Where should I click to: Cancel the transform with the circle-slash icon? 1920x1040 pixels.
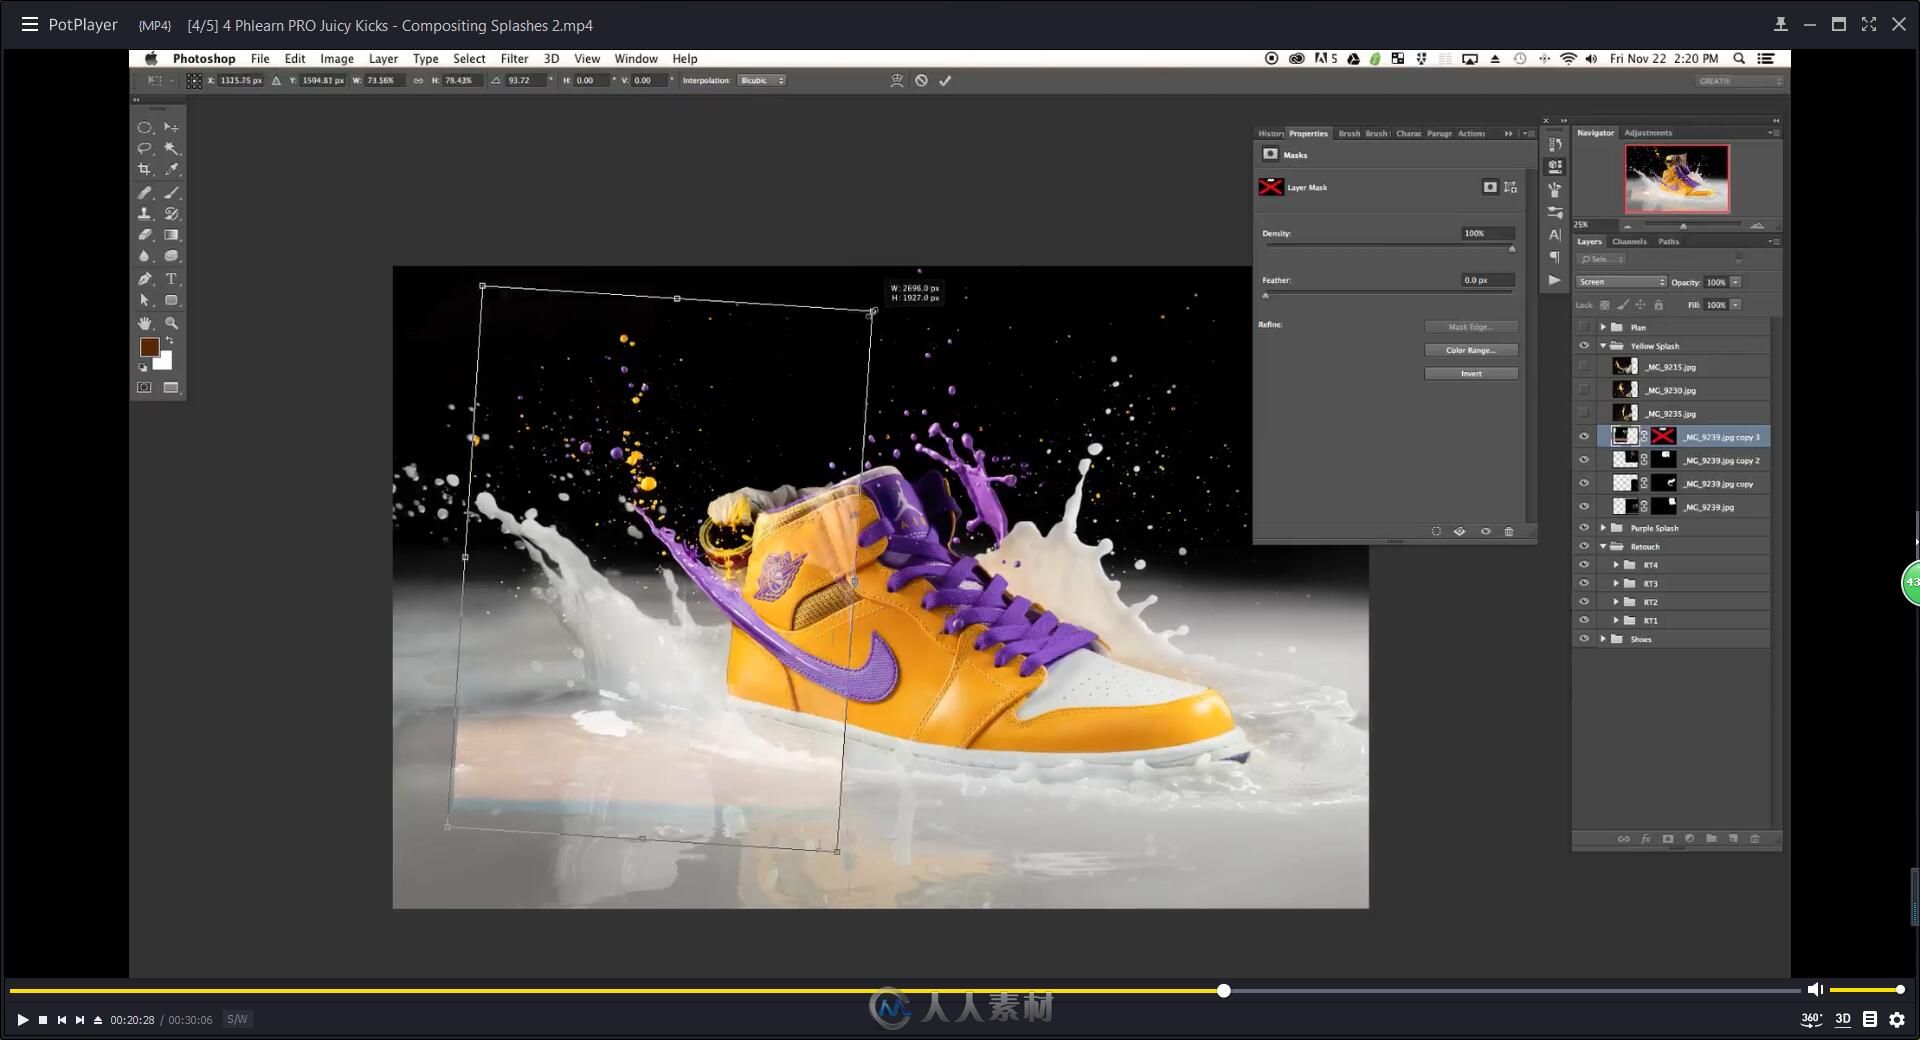pos(921,81)
